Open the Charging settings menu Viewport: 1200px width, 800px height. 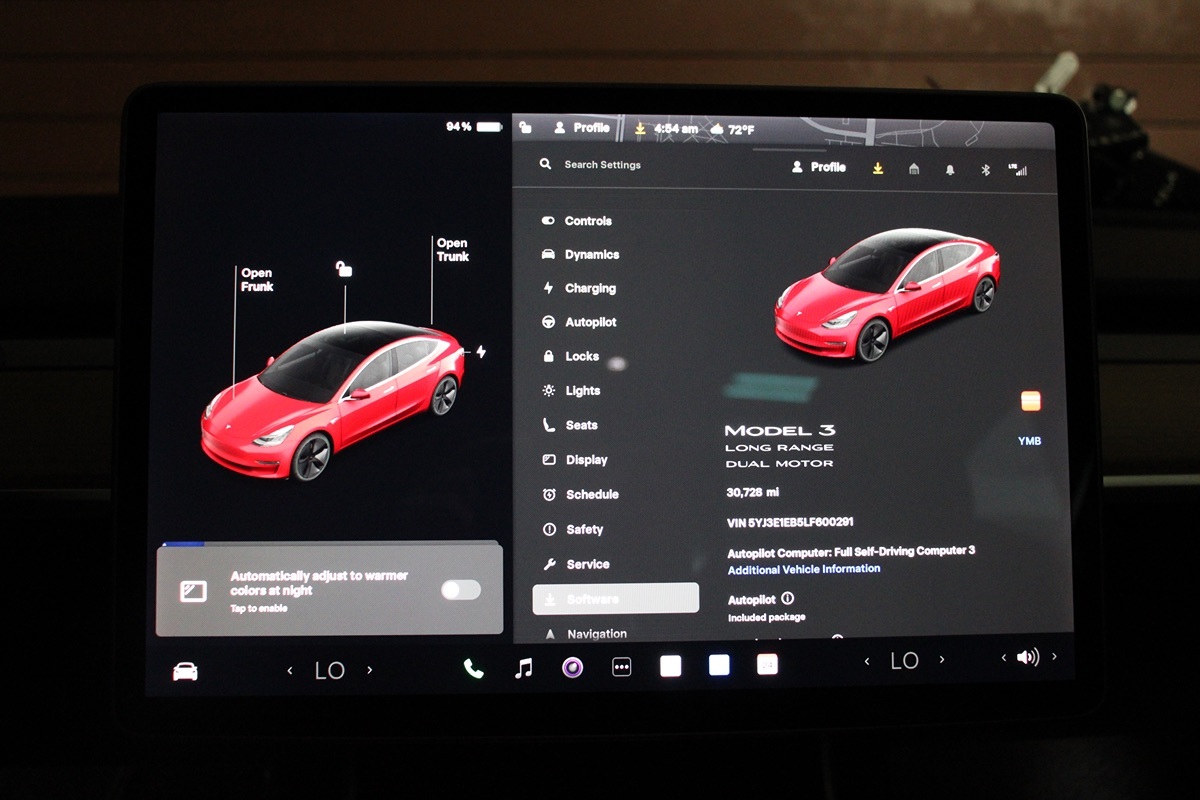click(590, 288)
